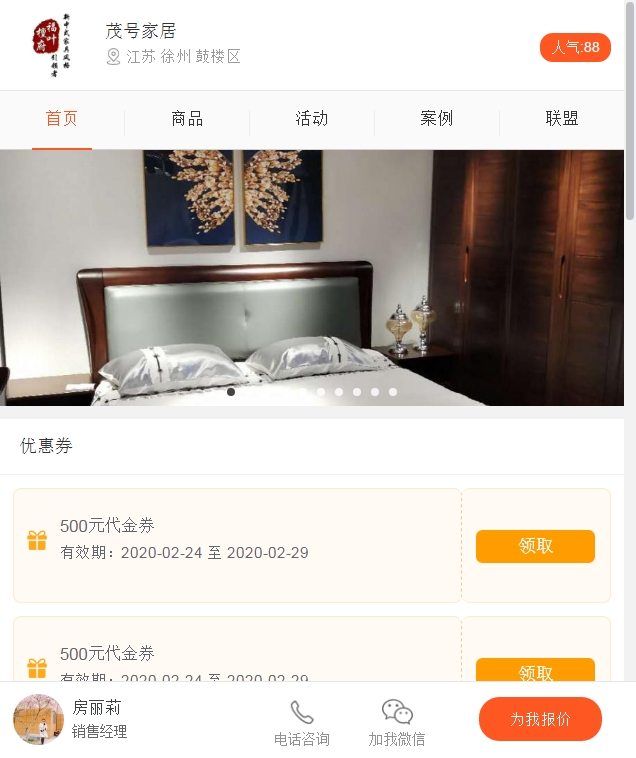Claim the first 500元代金券 coupon

pos(535,546)
